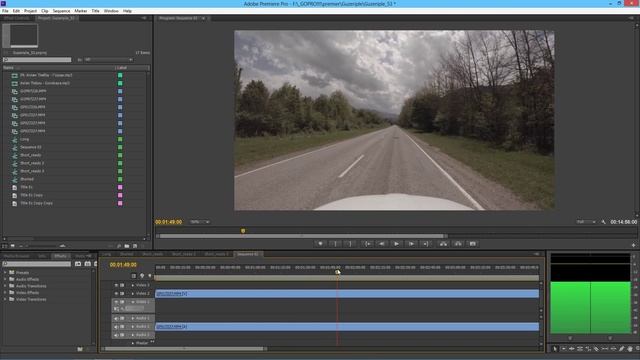Expand the Presets folder in Effects
The height and width of the screenshot is (360, 640).
pos(5,273)
